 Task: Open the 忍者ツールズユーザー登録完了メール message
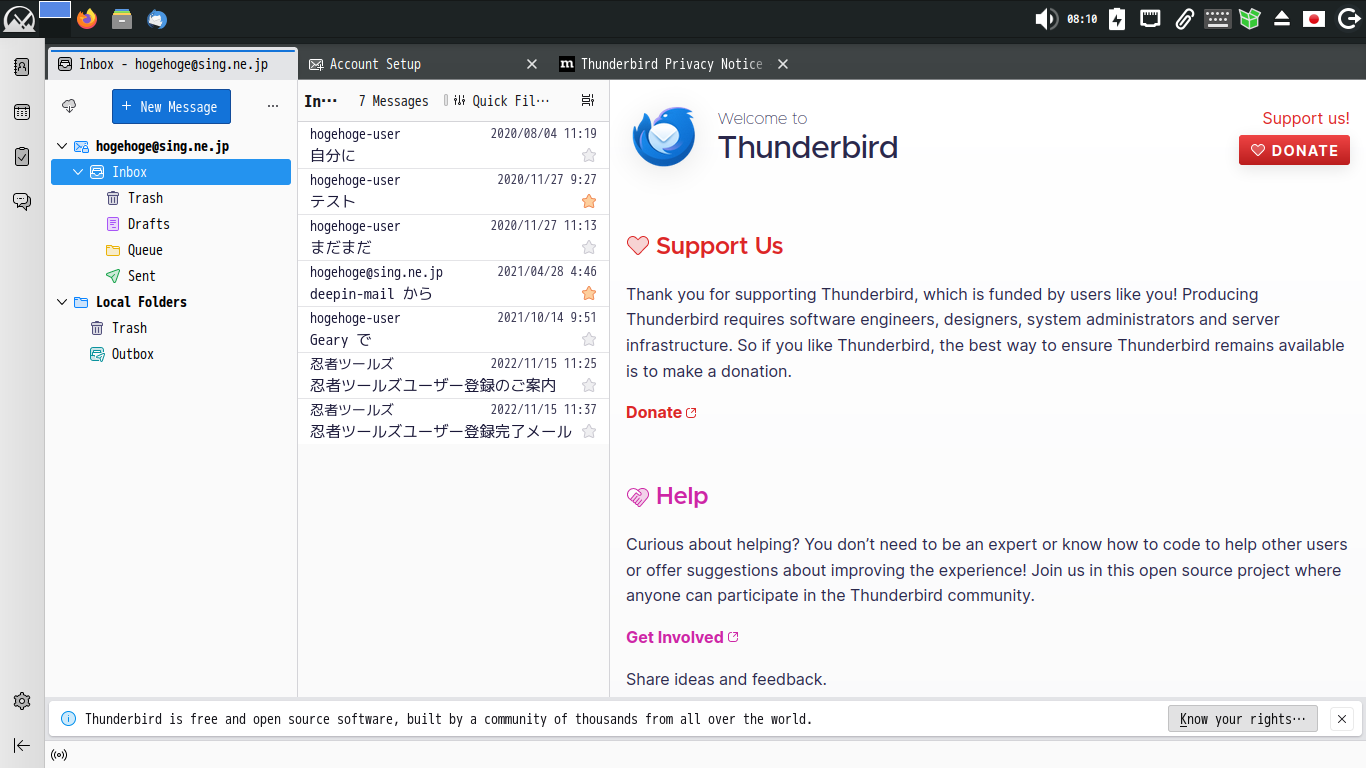453,422
